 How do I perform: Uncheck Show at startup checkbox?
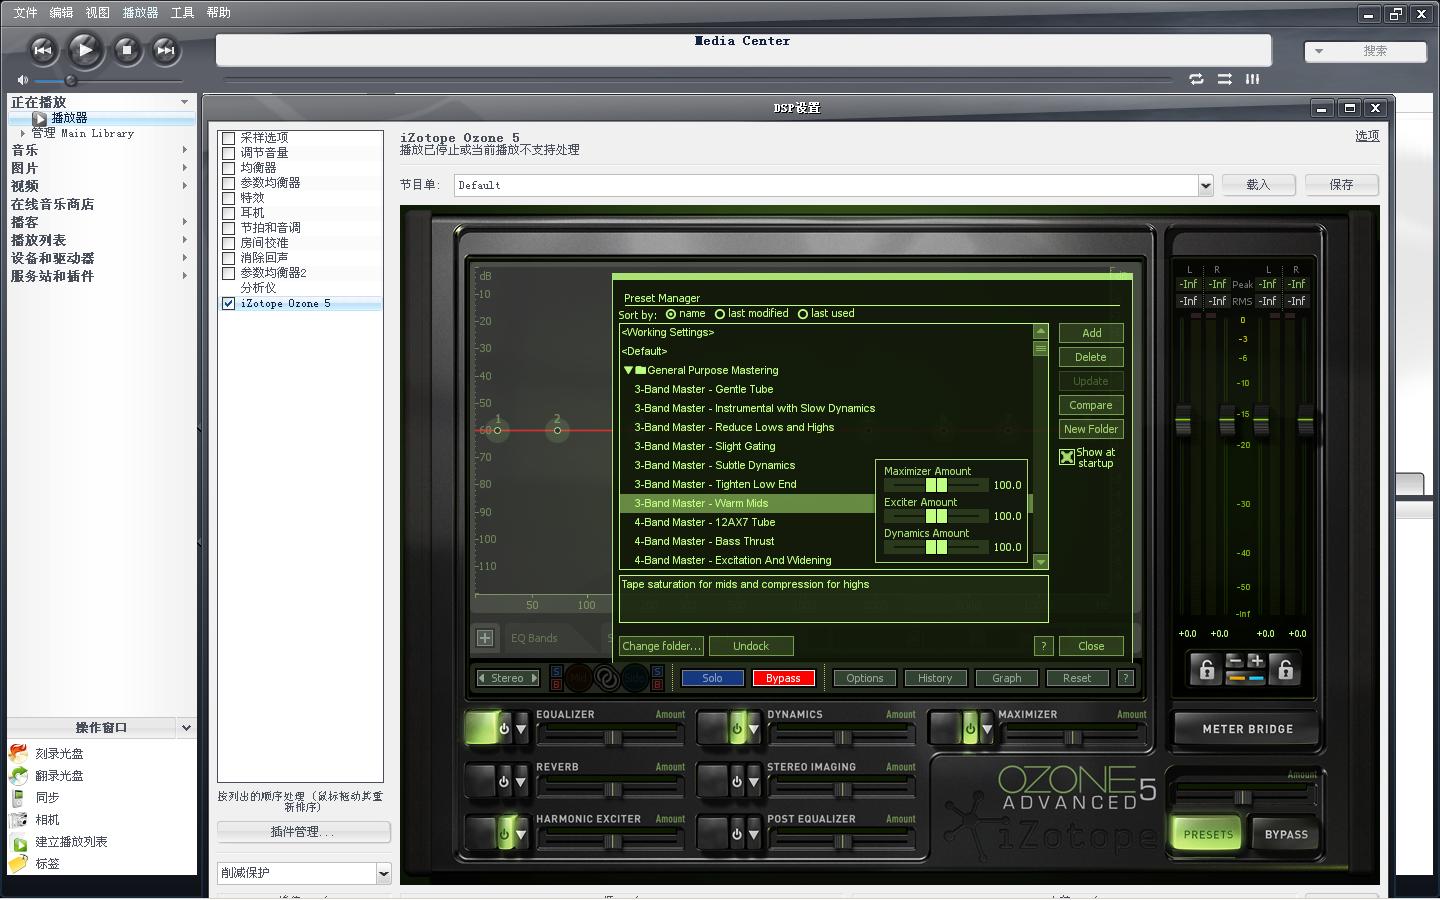pyautogui.click(x=1067, y=457)
